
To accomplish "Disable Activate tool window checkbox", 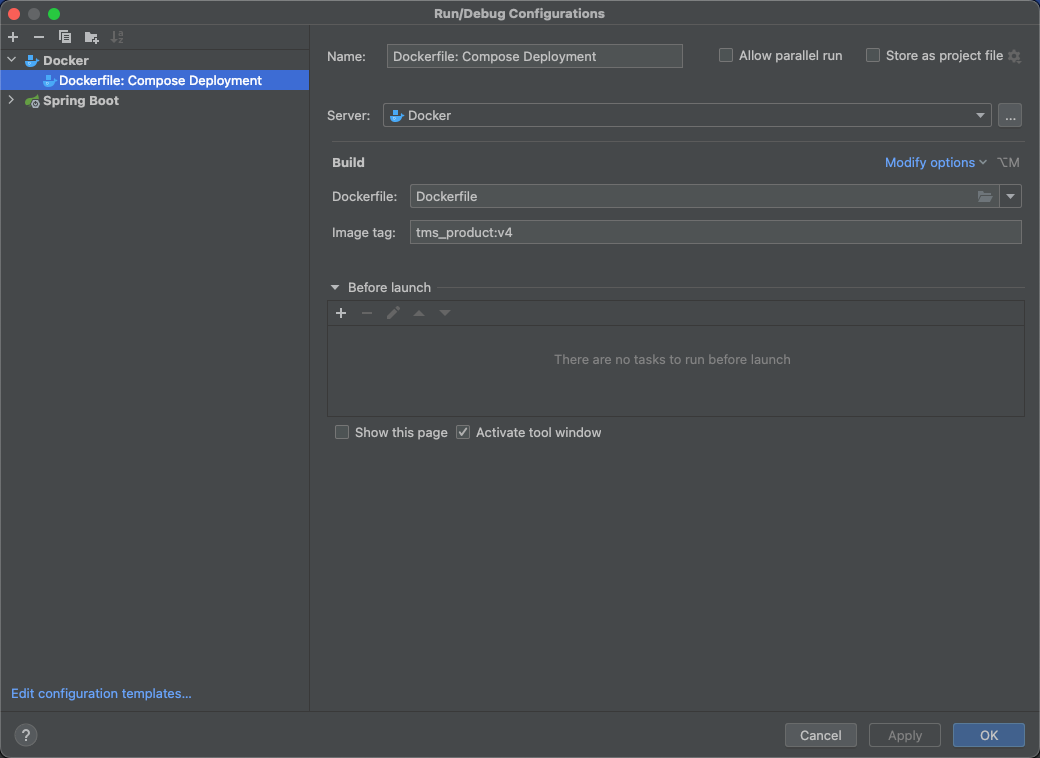I will (x=463, y=432).
